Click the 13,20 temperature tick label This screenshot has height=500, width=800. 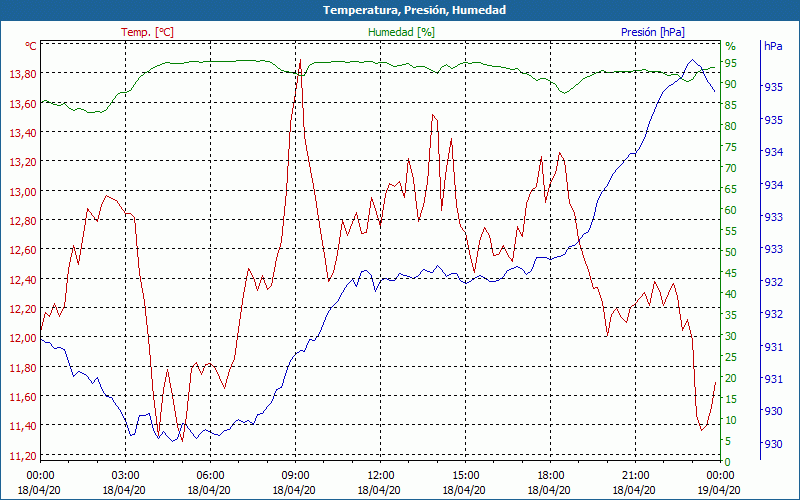(23, 162)
